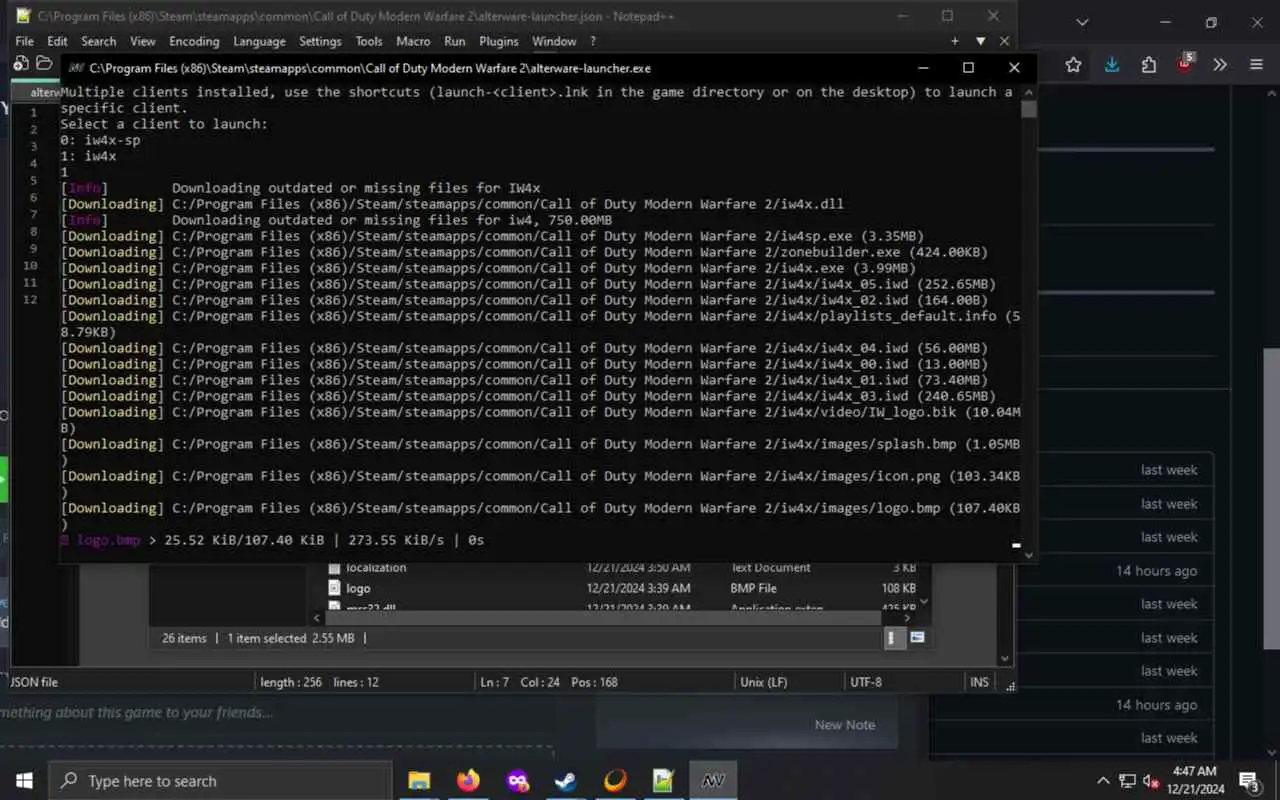Open the Search menu in Notepad++
The image size is (1280, 800).
(99, 41)
